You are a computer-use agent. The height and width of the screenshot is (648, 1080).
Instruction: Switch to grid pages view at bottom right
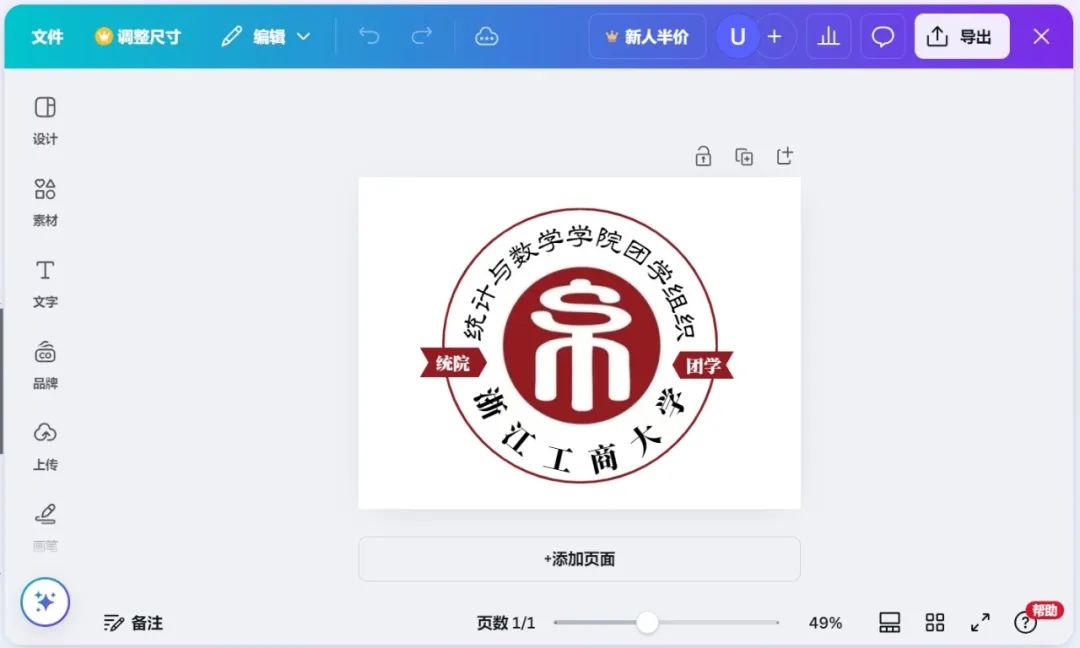(934, 622)
